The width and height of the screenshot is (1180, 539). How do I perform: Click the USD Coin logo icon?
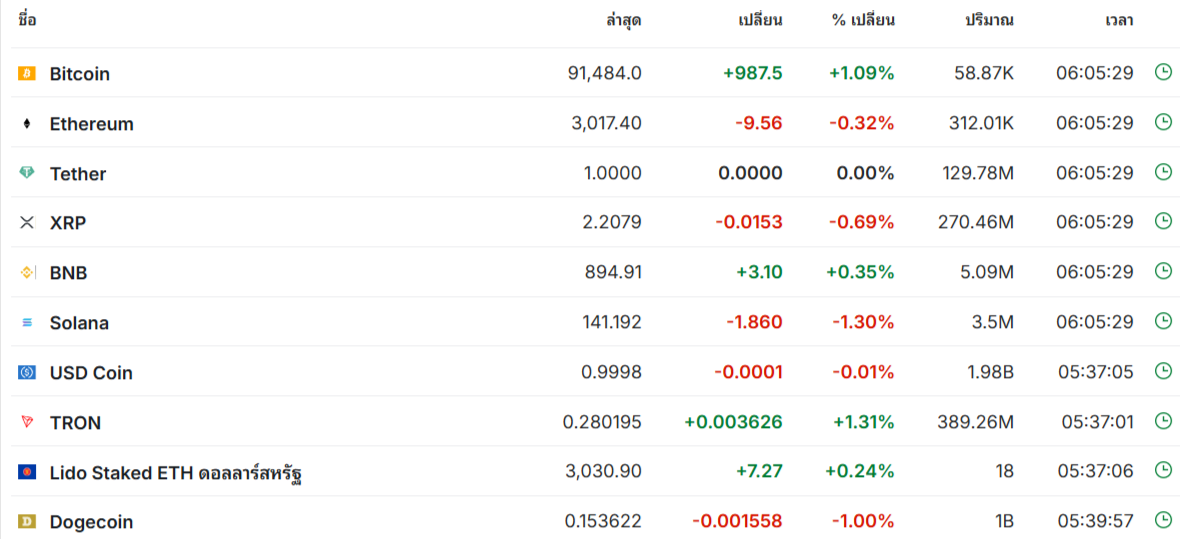click(x=27, y=372)
